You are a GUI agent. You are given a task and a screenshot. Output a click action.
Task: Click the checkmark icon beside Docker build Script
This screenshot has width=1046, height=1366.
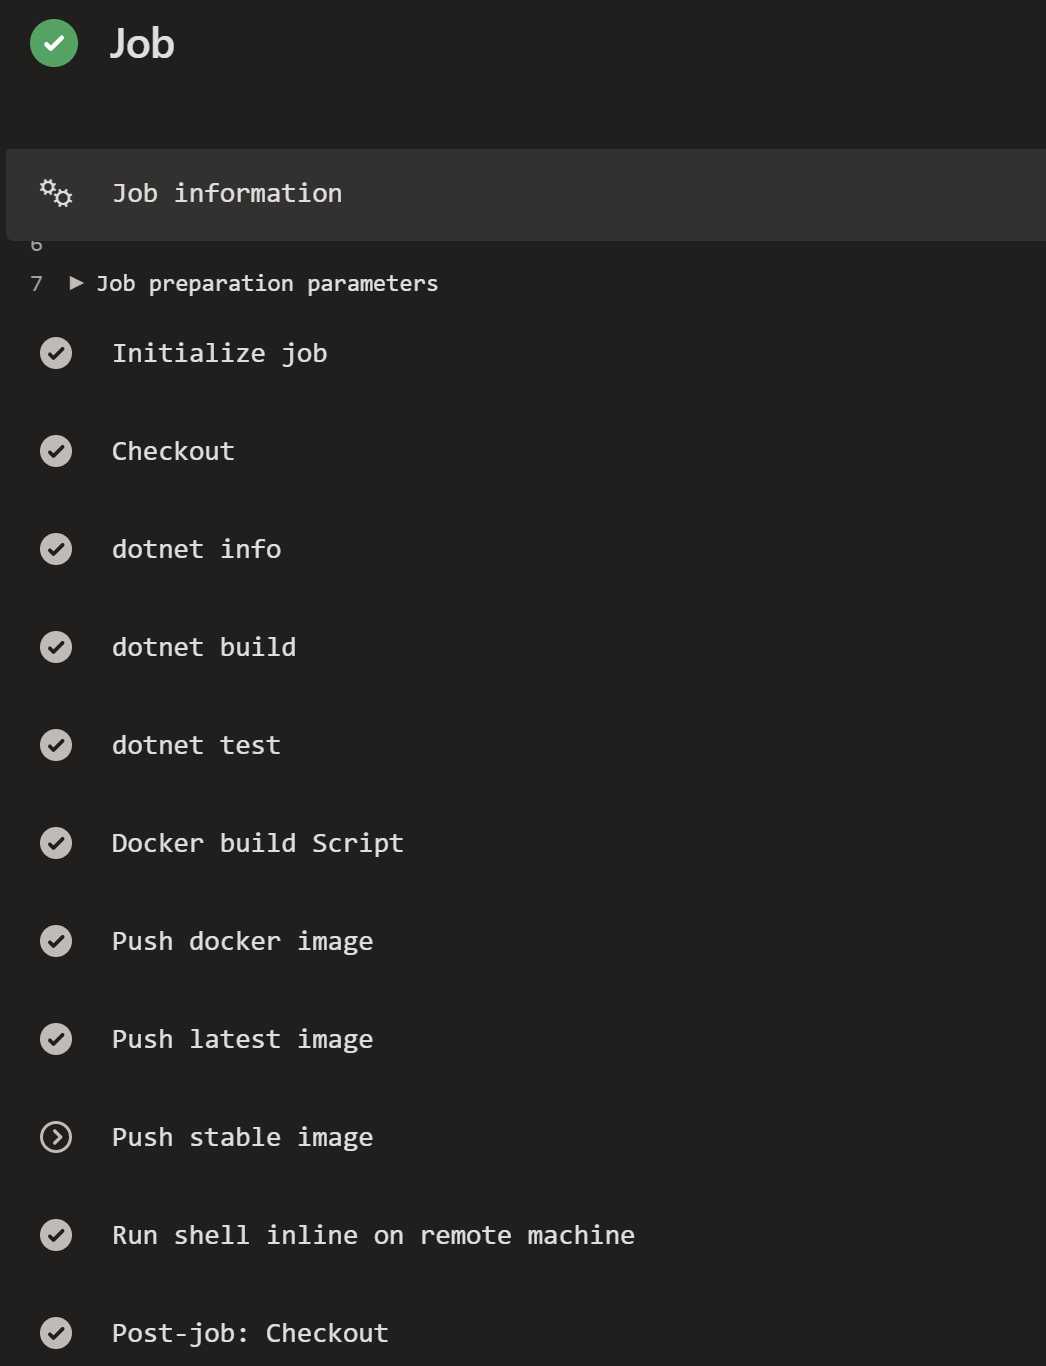pyautogui.click(x=56, y=843)
